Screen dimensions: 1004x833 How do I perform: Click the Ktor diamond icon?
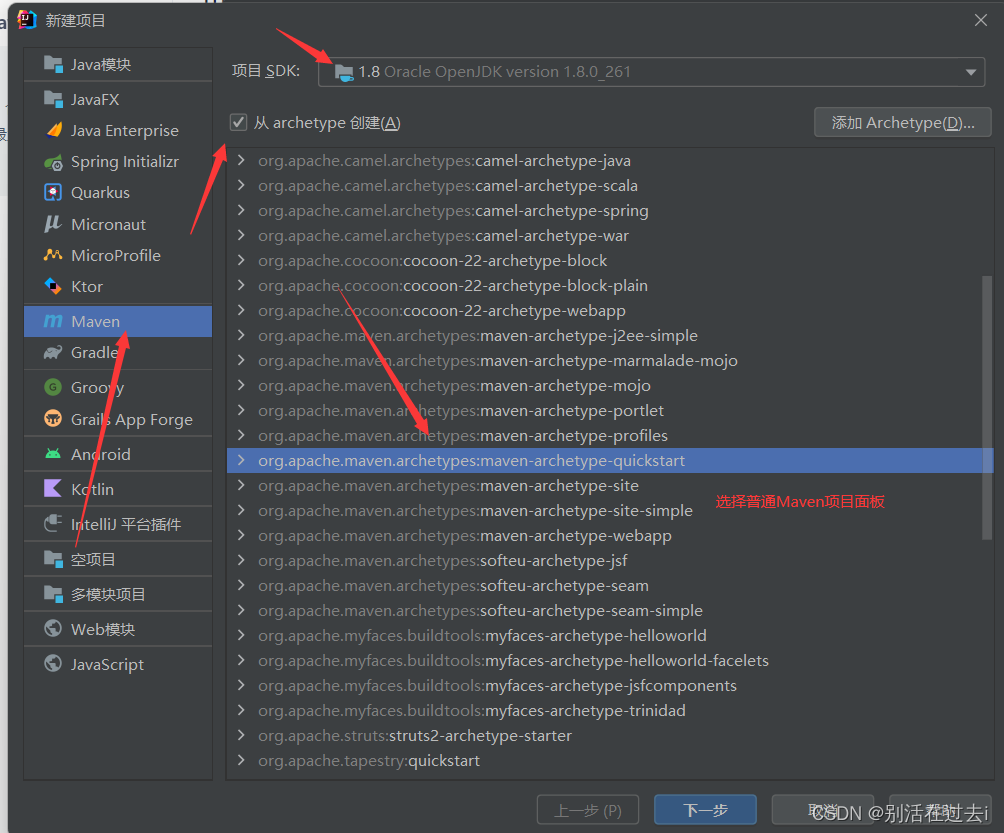coord(53,286)
